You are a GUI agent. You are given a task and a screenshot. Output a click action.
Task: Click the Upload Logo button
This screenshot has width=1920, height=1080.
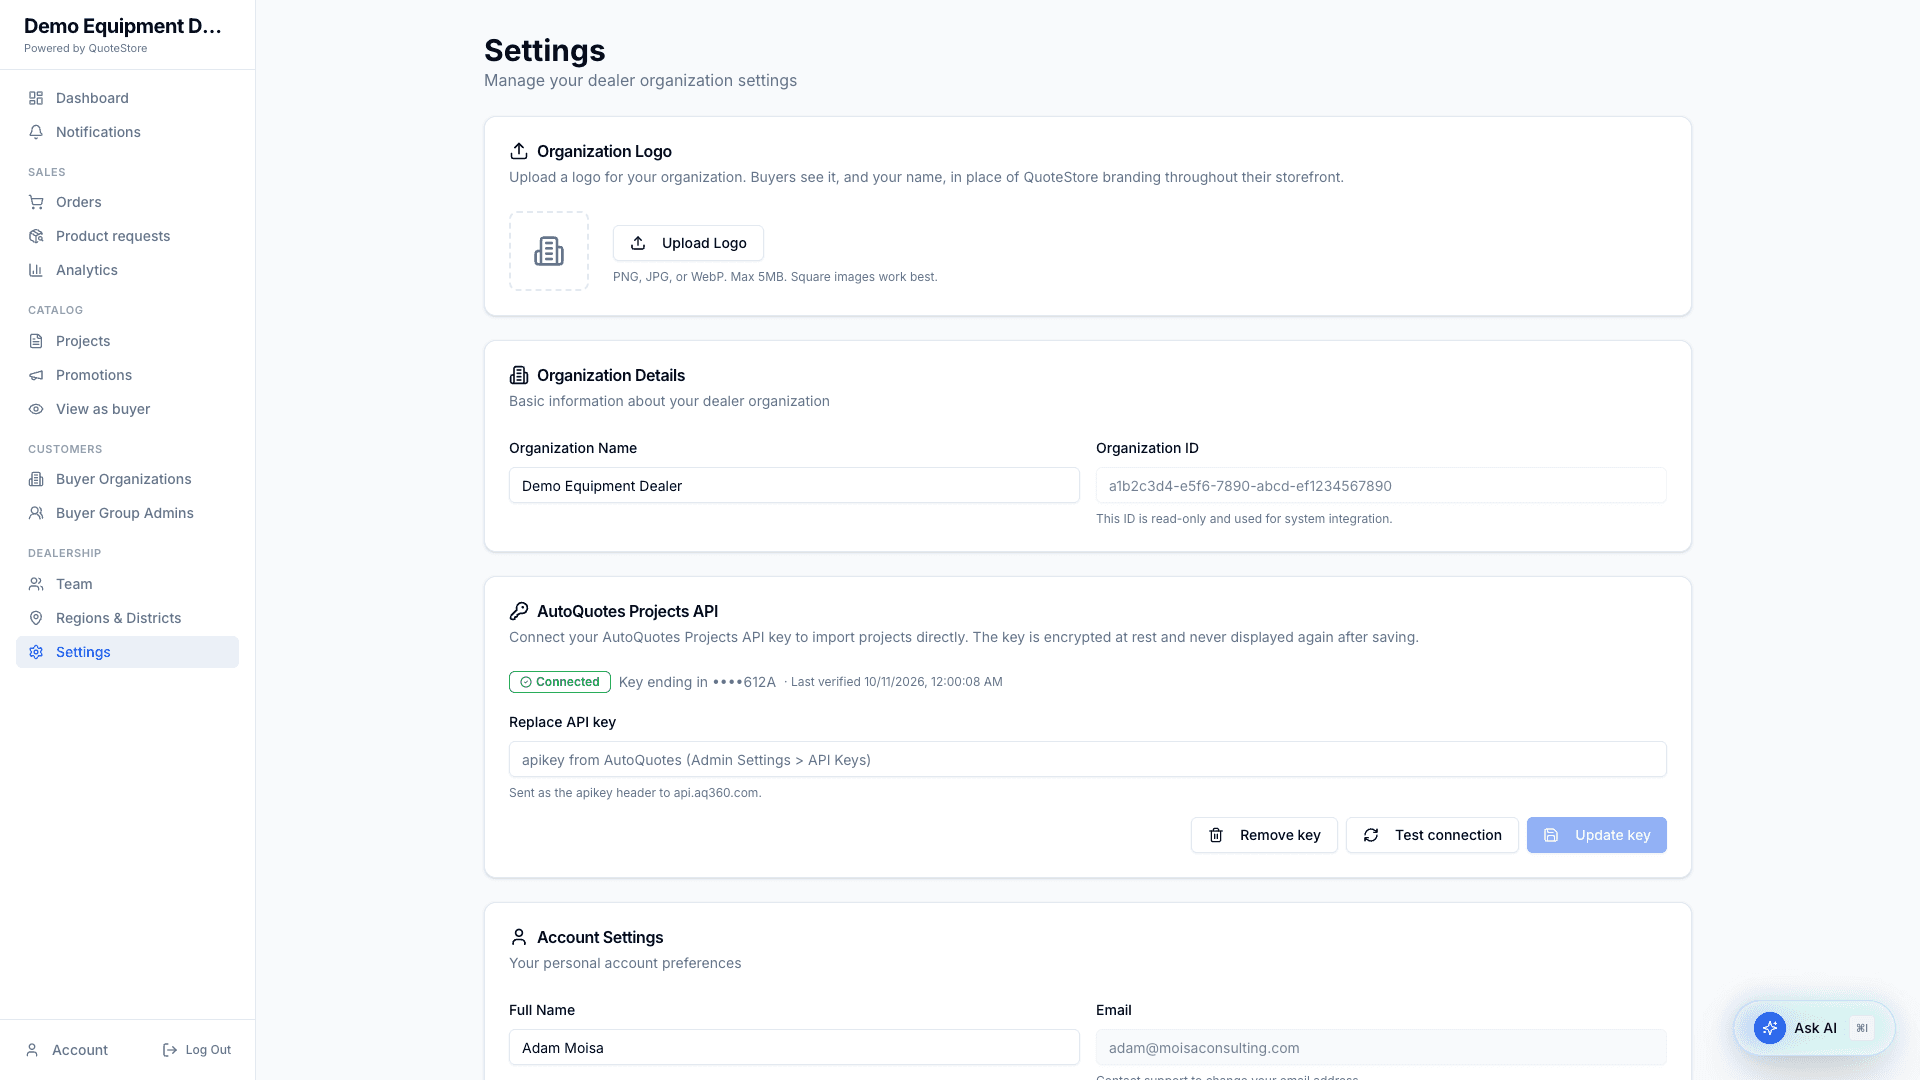(688, 243)
